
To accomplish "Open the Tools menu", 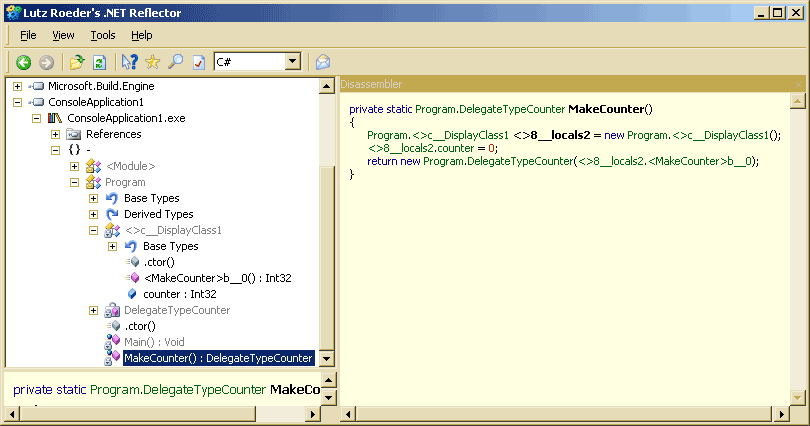I will click(x=103, y=35).
